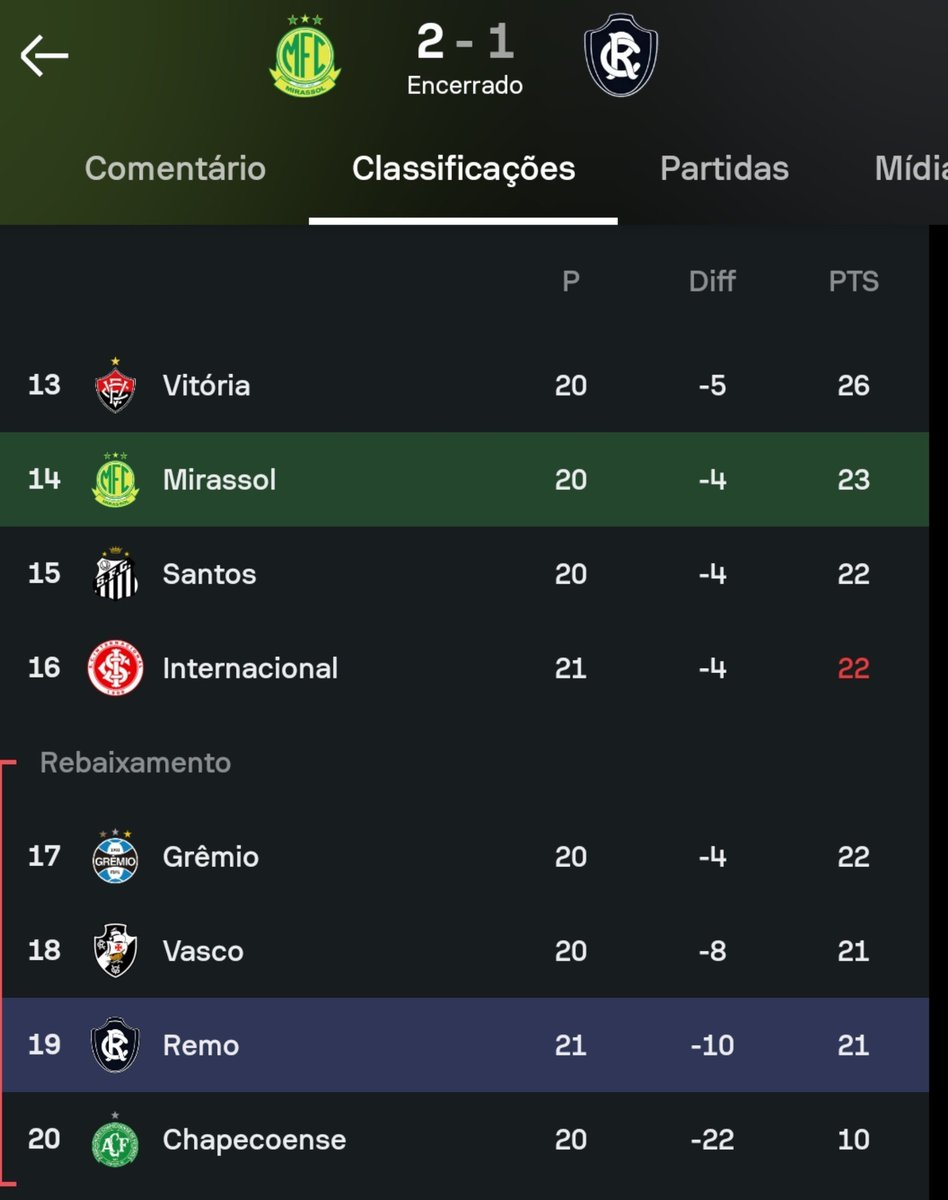Tap the back arrow icon
Screen dimensions: 948x1200
click(x=44, y=55)
